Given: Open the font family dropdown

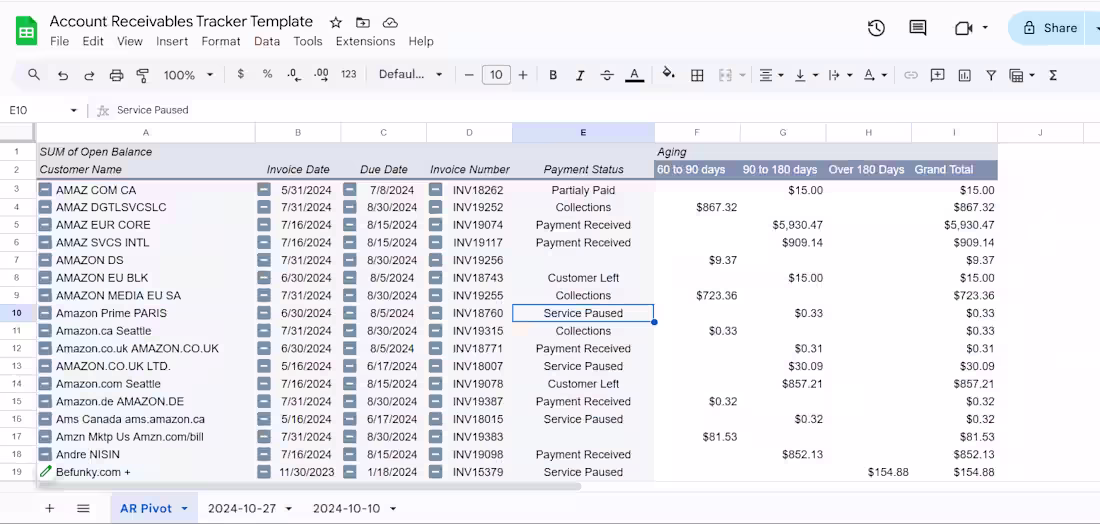Looking at the screenshot, I should tap(410, 74).
